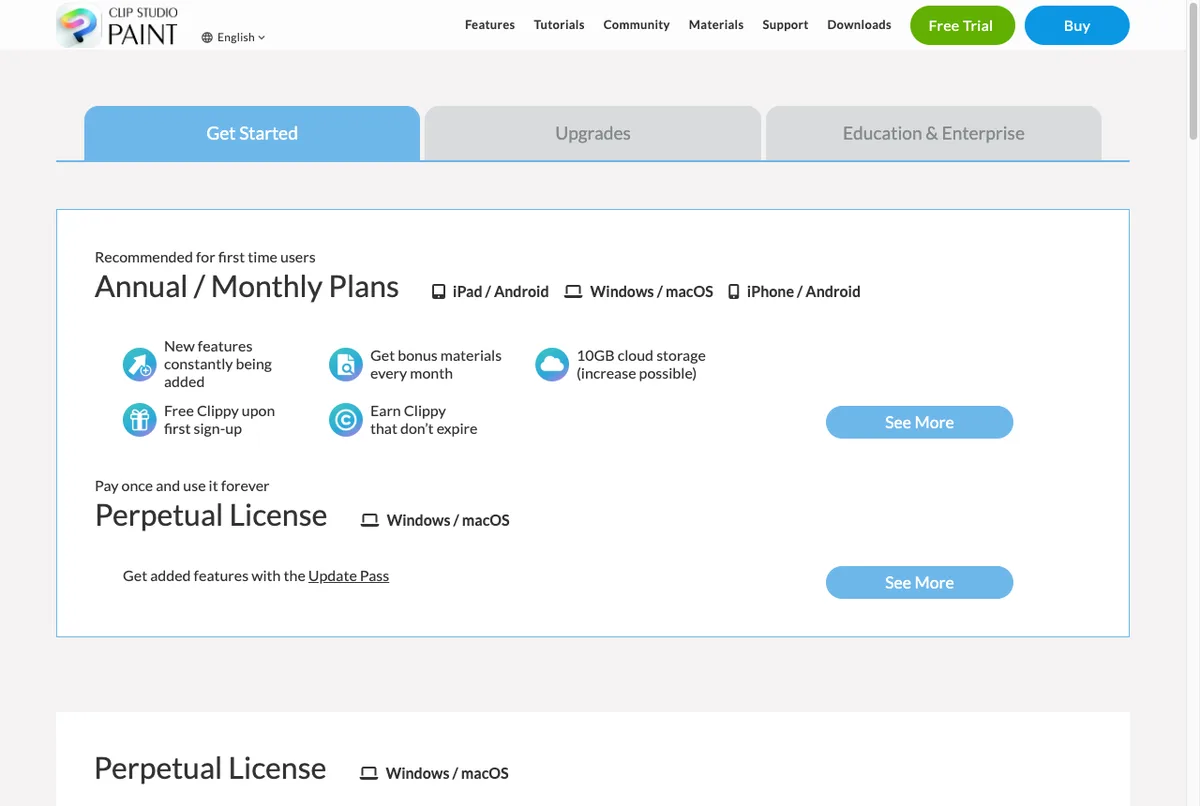Image resolution: width=1200 pixels, height=806 pixels.
Task: Click the green Free Trial button
Action: [962, 26]
